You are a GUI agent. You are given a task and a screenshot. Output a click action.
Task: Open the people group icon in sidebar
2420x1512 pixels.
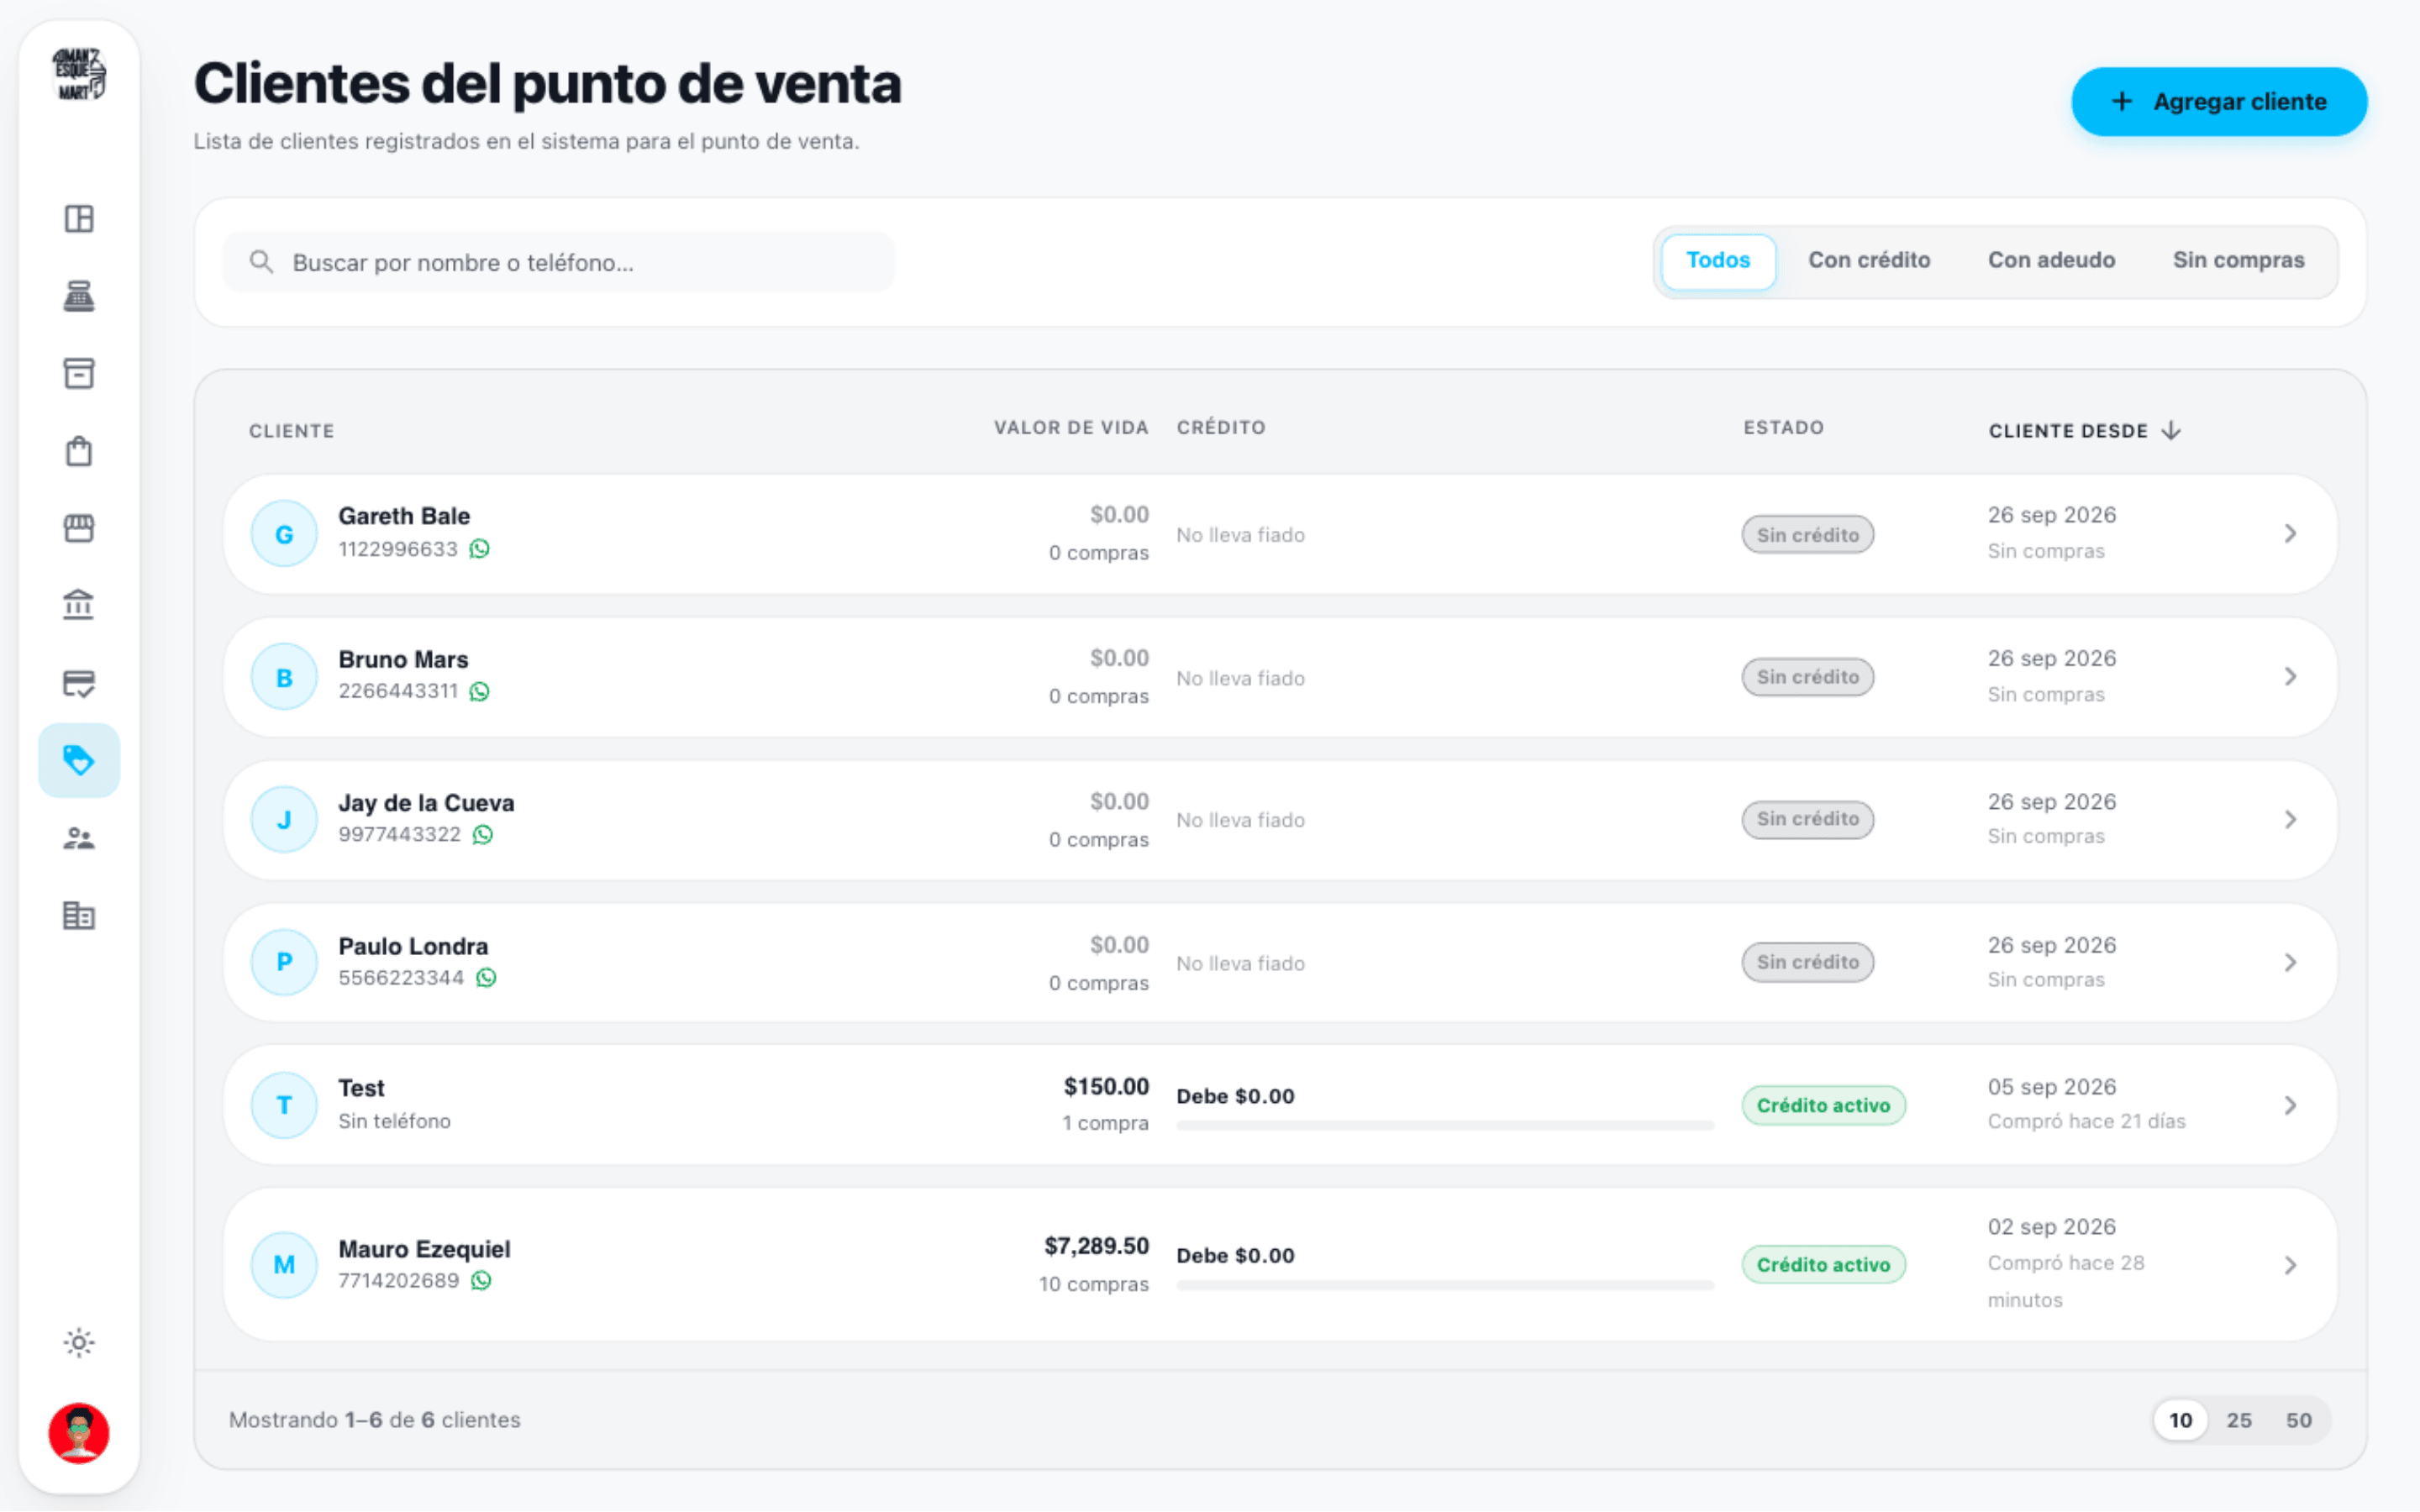point(79,838)
